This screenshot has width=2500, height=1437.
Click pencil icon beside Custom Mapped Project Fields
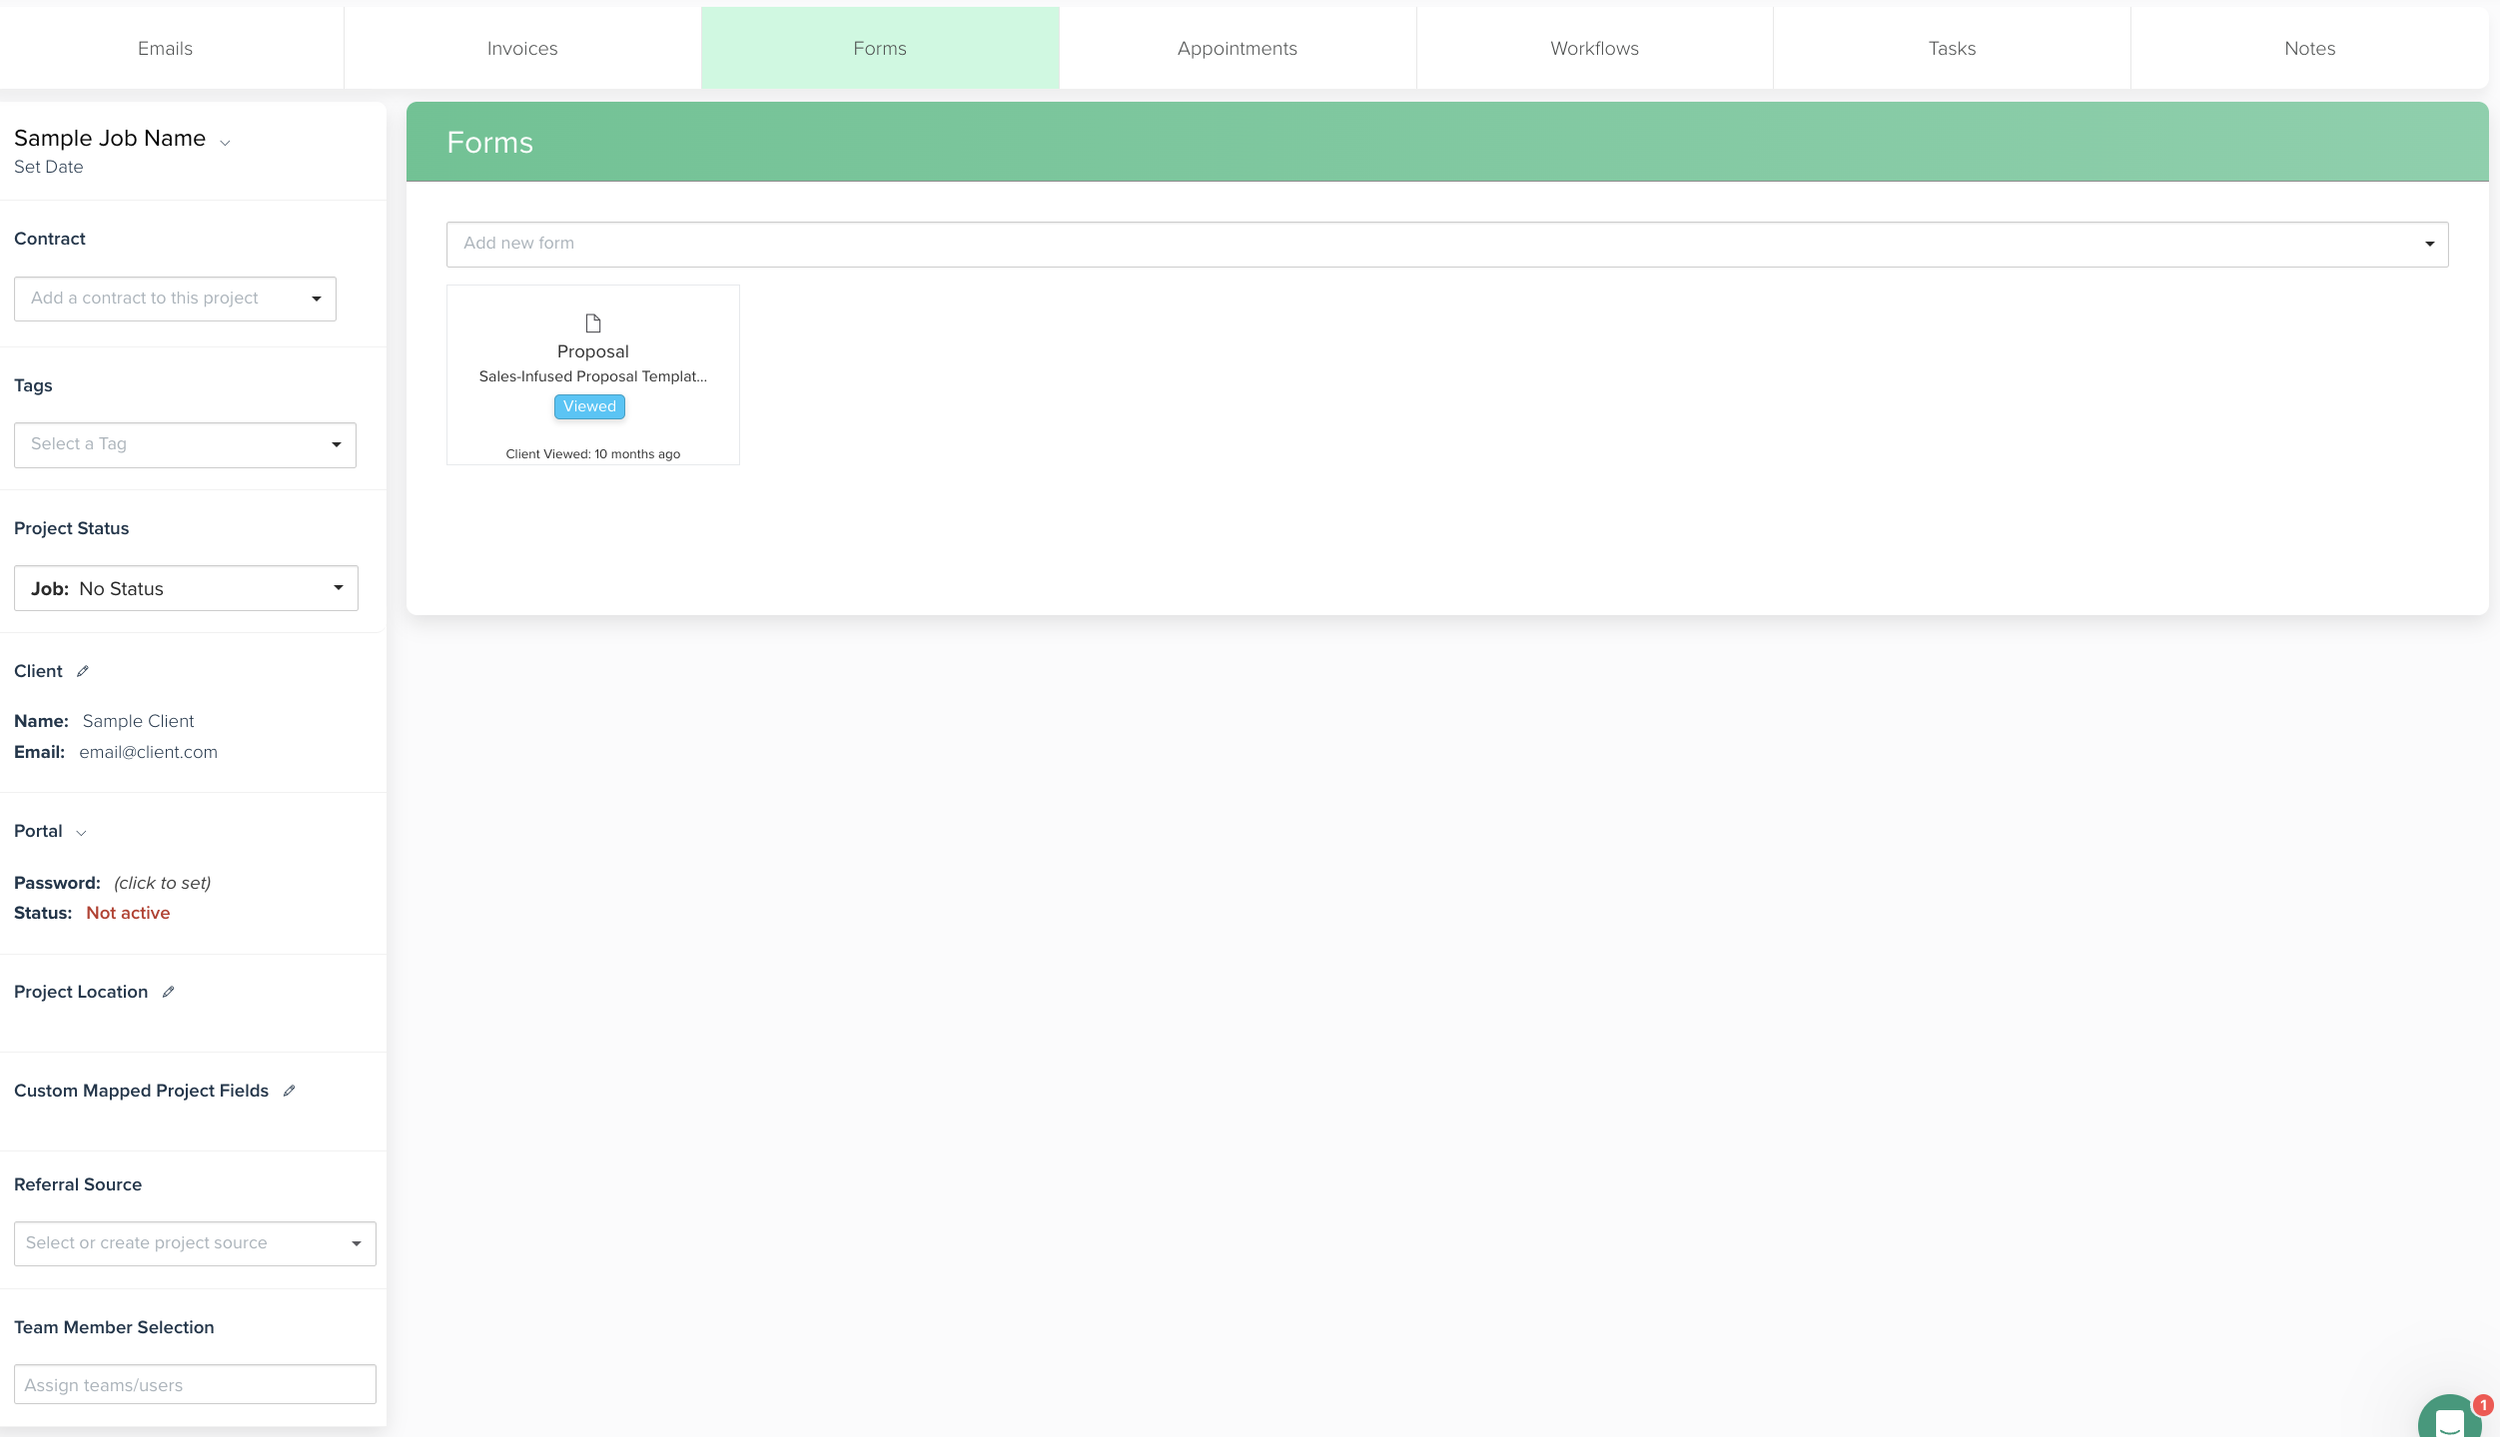point(289,1091)
